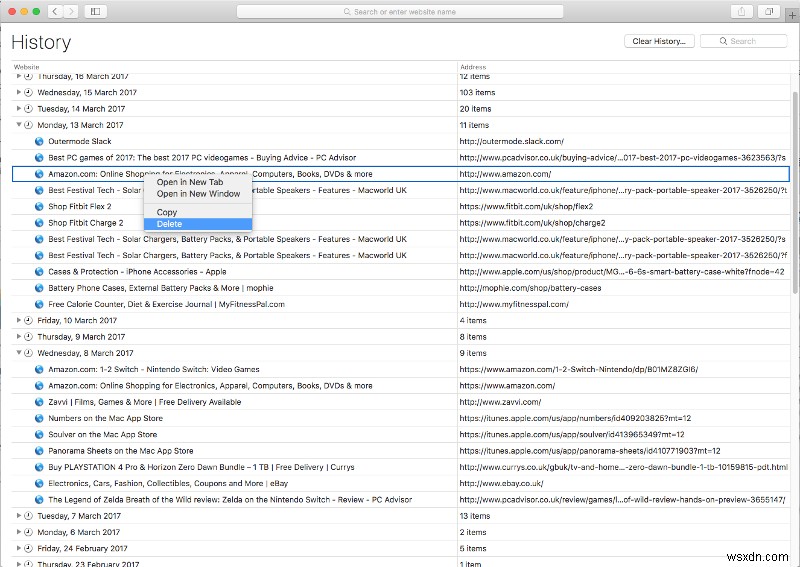The height and width of the screenshot is (567, 800).
Task: Select Battery Phone Cases mophie row title
Action: [x=161, y=288]
